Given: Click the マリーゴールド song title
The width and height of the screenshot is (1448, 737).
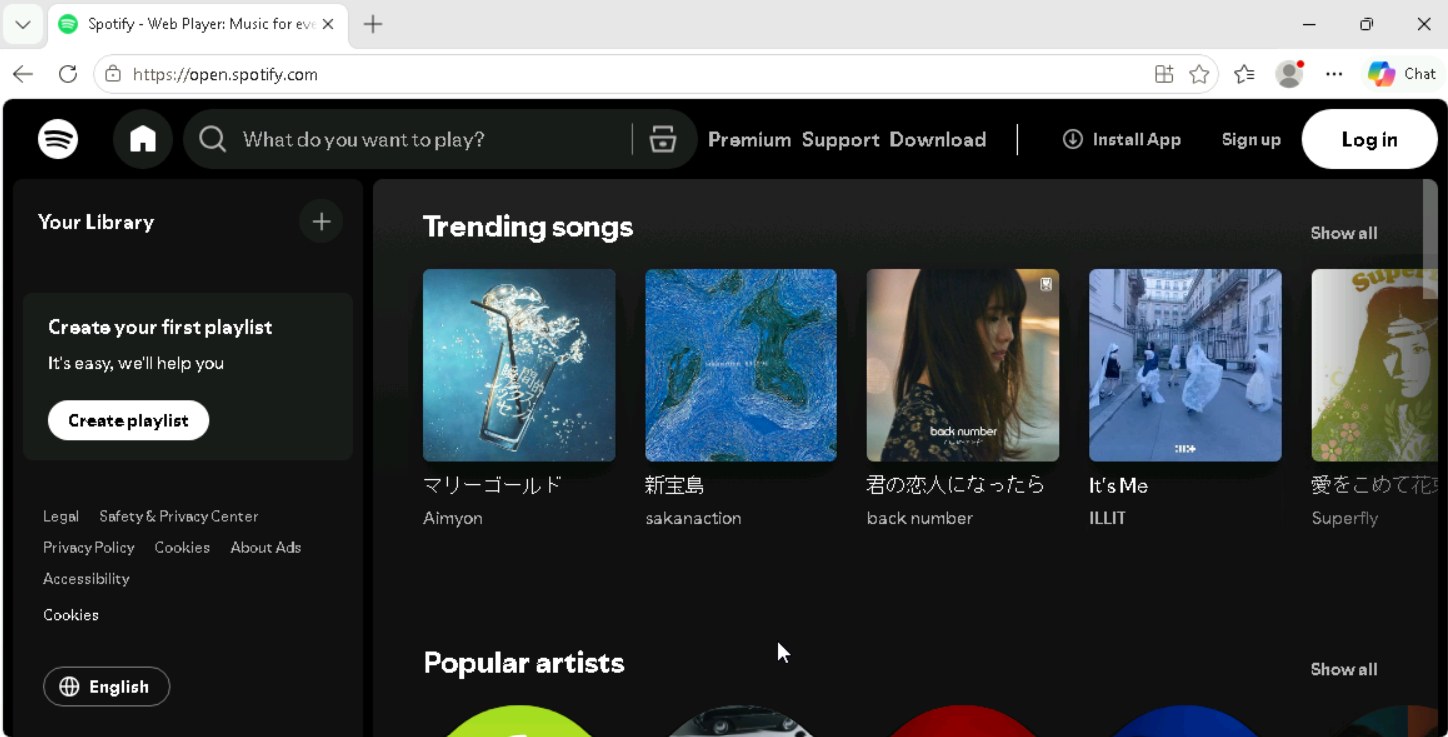Looking at the screenshot, I should 493,485.
